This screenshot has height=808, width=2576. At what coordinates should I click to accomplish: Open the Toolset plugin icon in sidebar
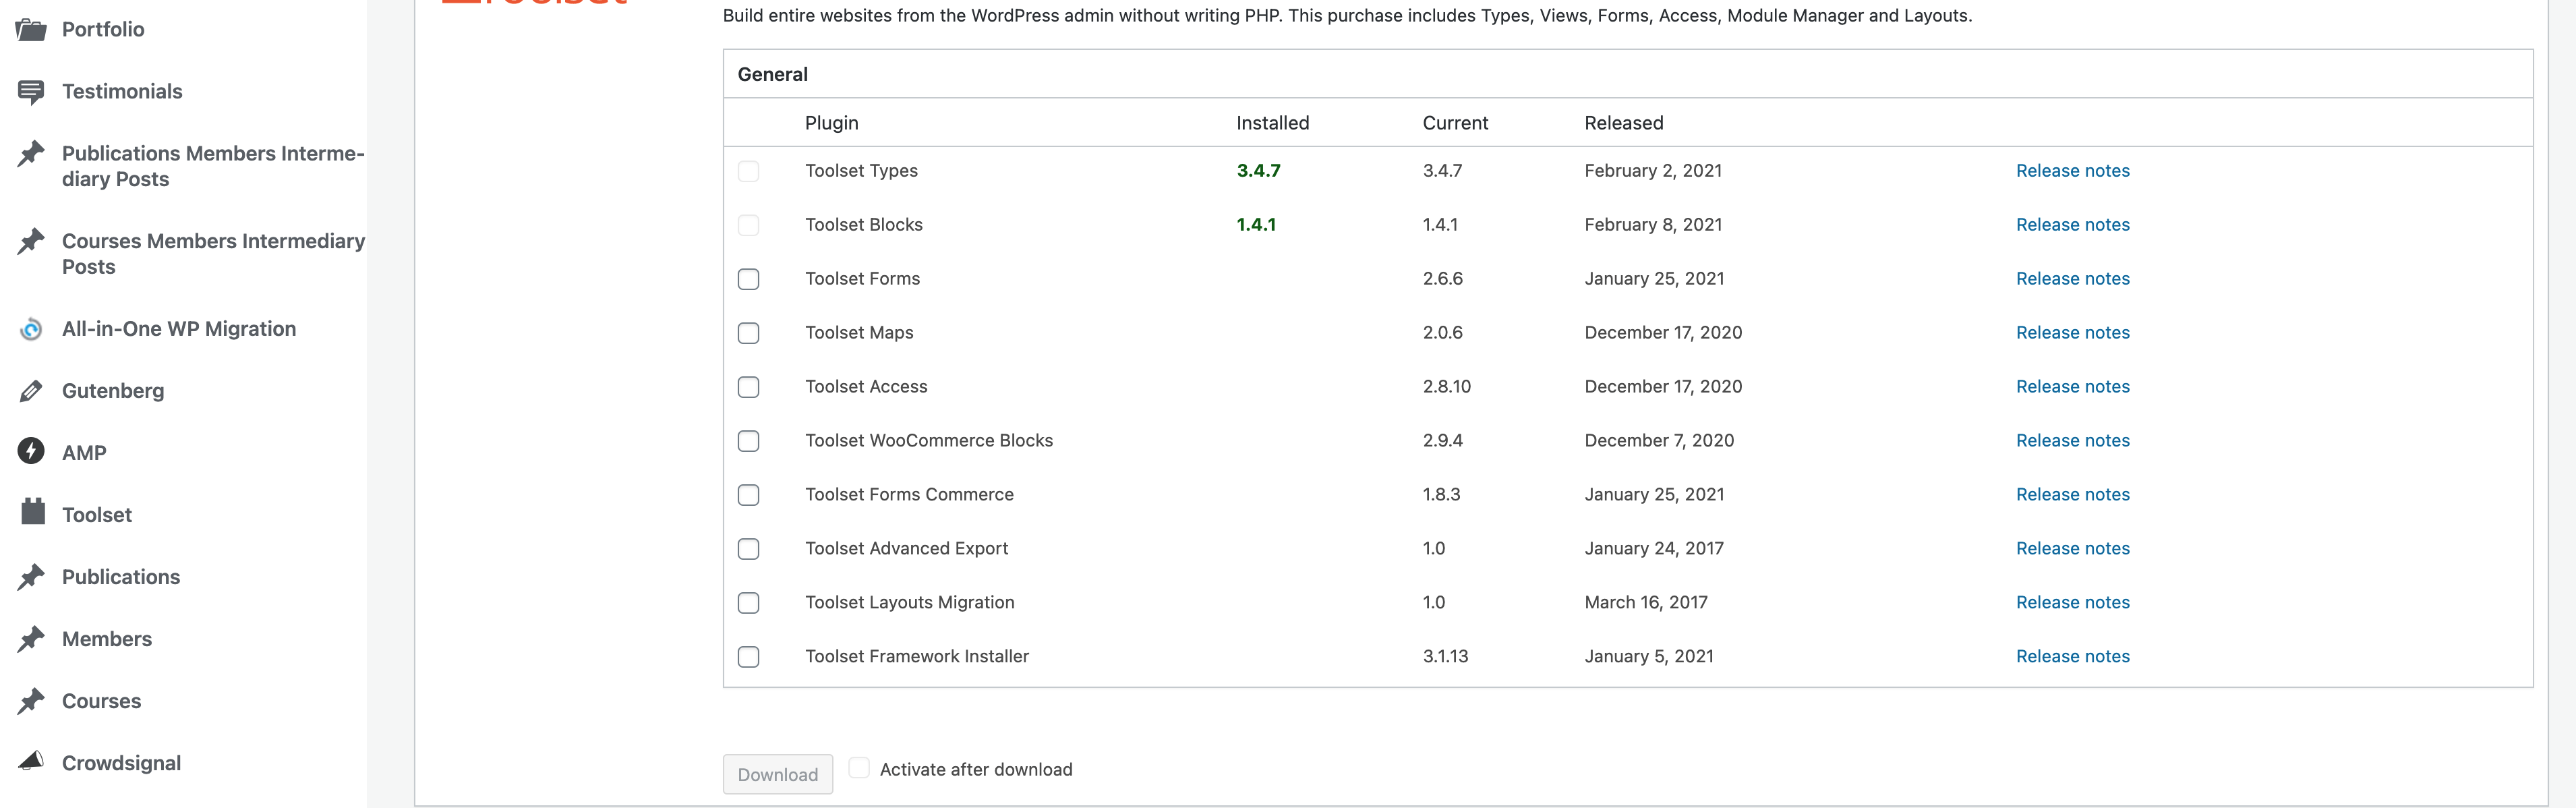(33, 512)
